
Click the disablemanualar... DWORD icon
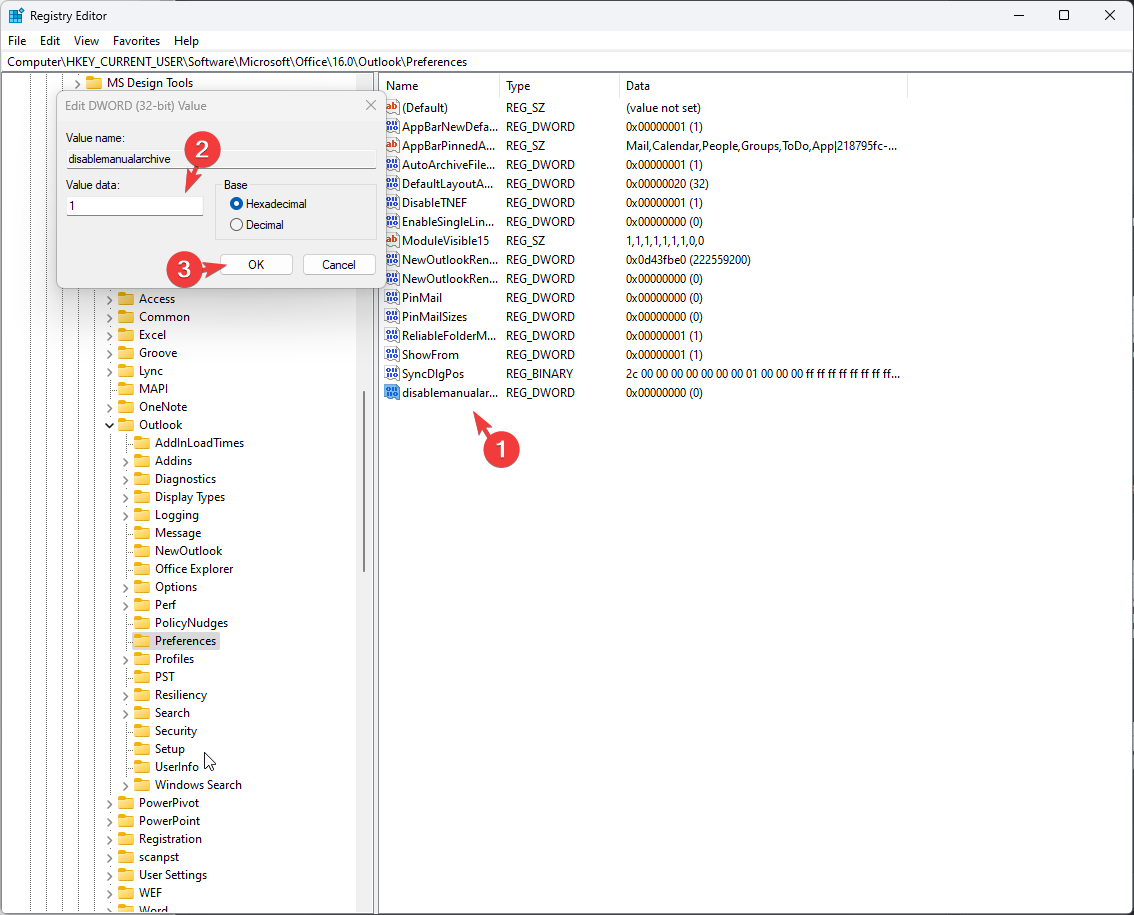coord(392,393)
